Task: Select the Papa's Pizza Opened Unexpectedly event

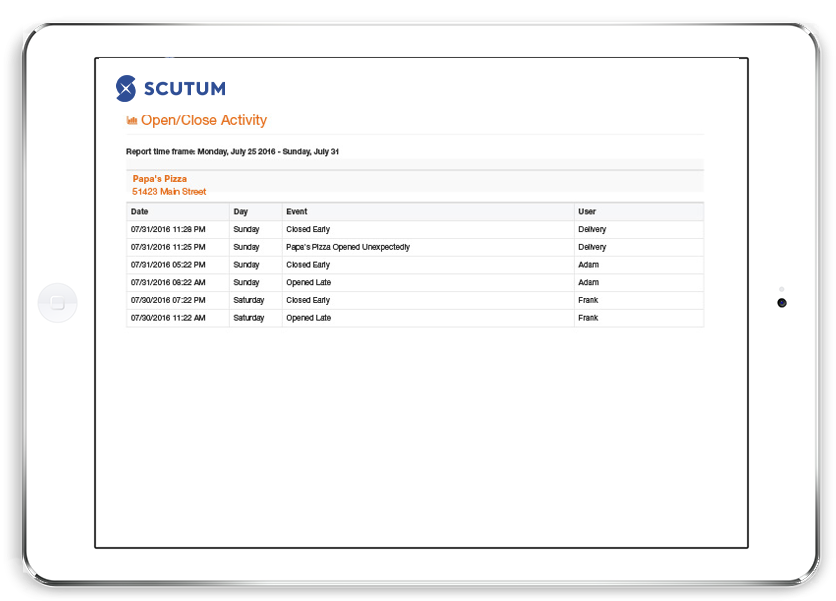Action: pyautogui.click(x=347, y=247)
